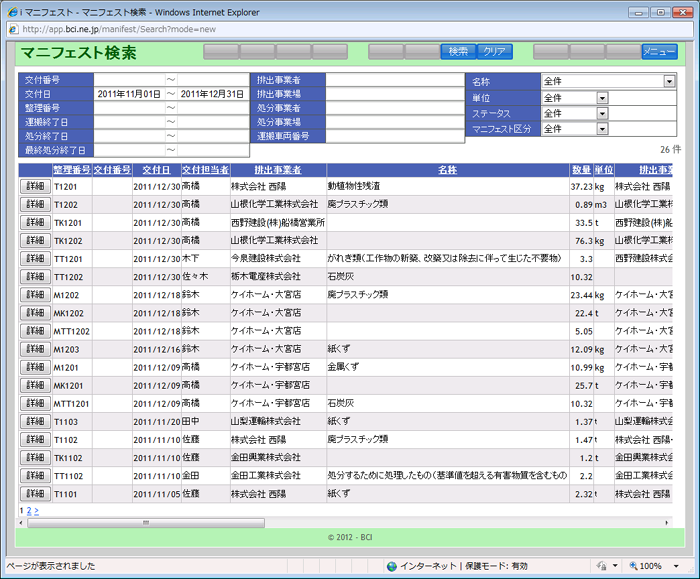700x579 pixels.
Task: Click the scrollbar right arrow
Action: 667,523
